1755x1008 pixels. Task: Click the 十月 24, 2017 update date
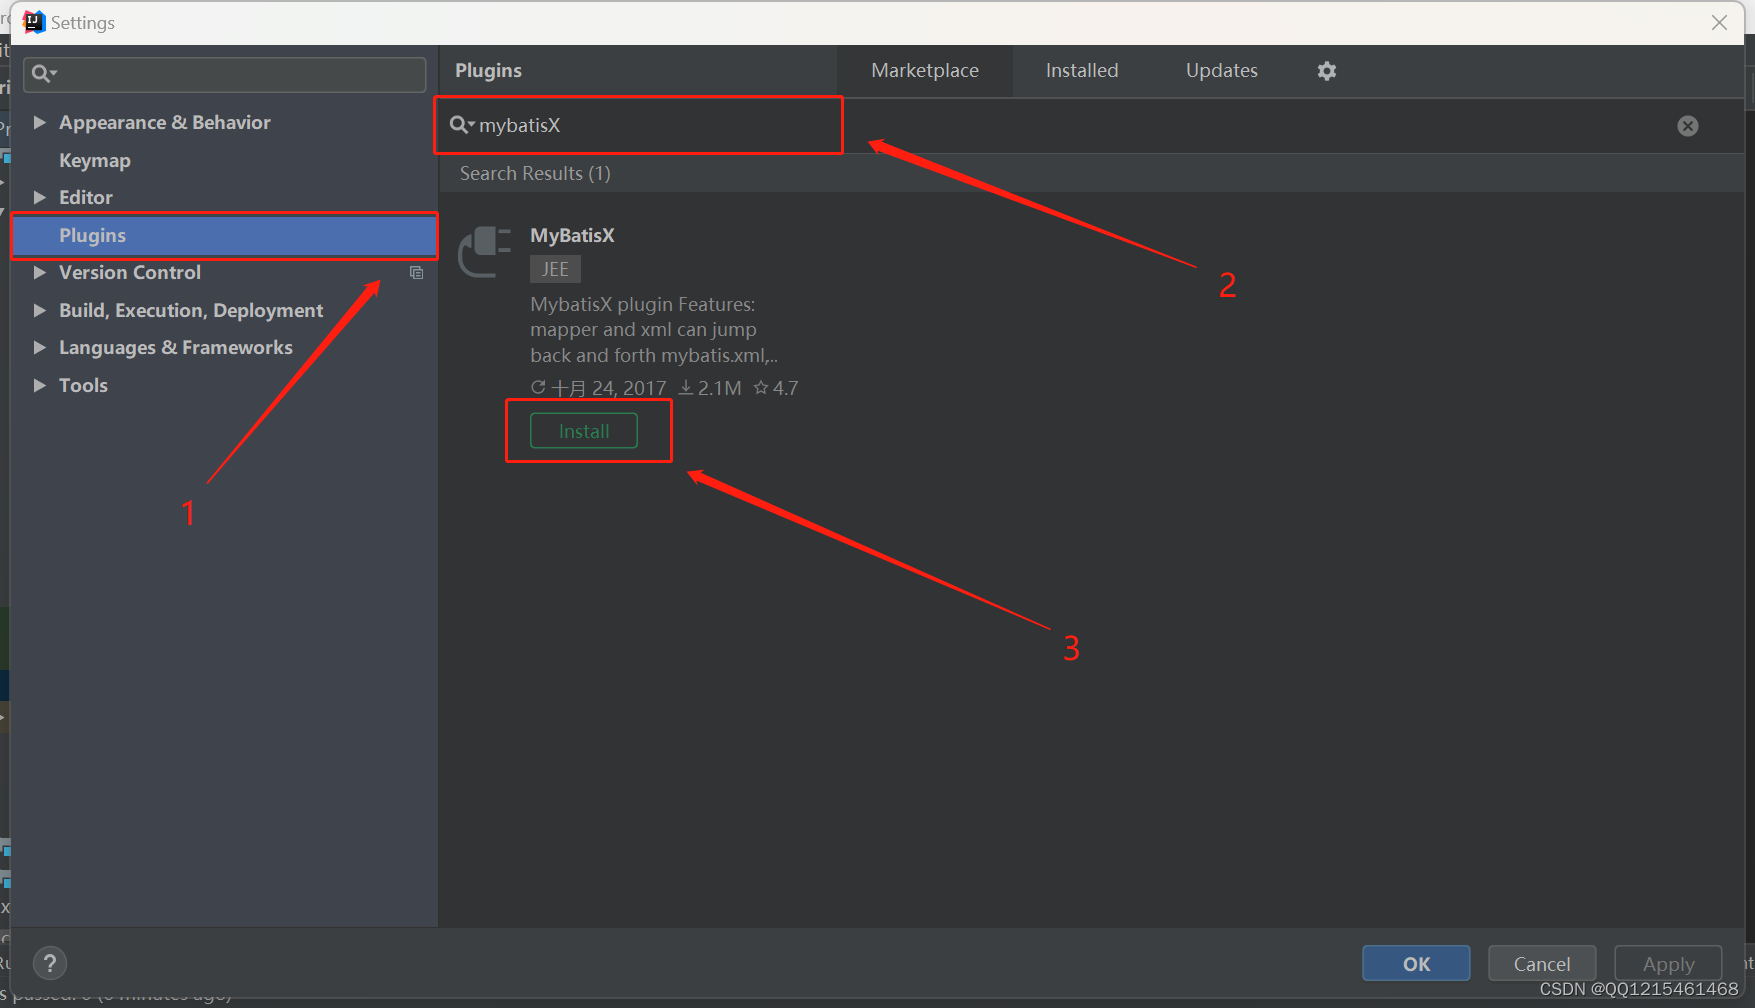click(x=599, y=388)
